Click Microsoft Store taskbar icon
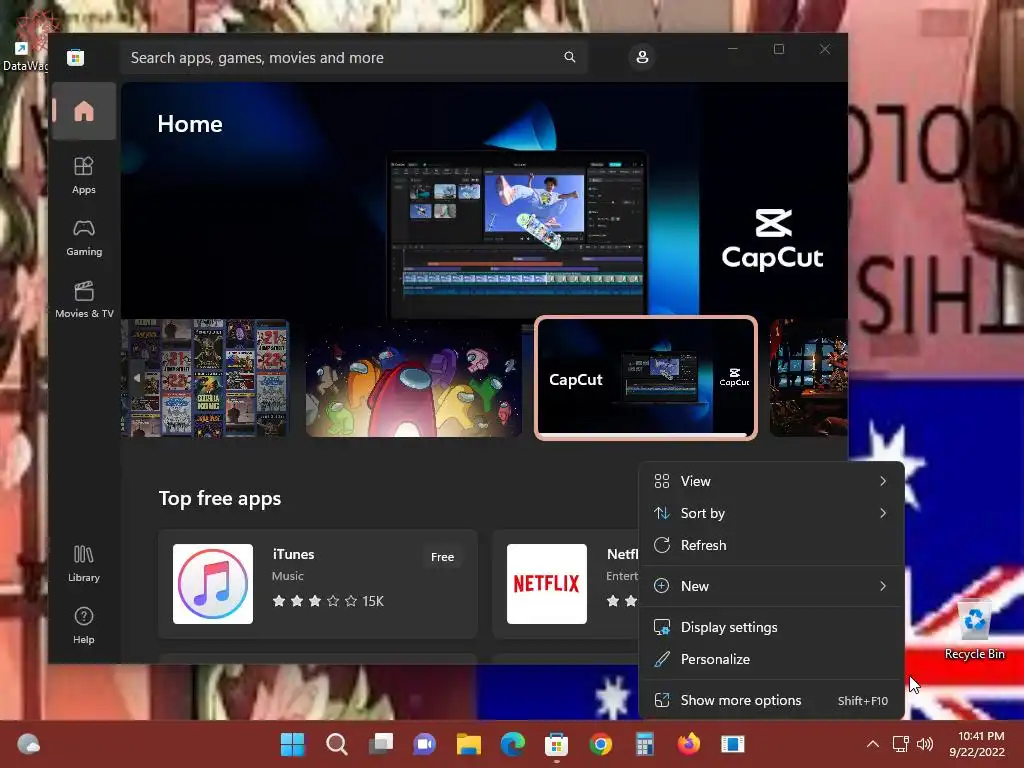The width and height of the screenshot is (1024, 768). [x=556, y=744]
